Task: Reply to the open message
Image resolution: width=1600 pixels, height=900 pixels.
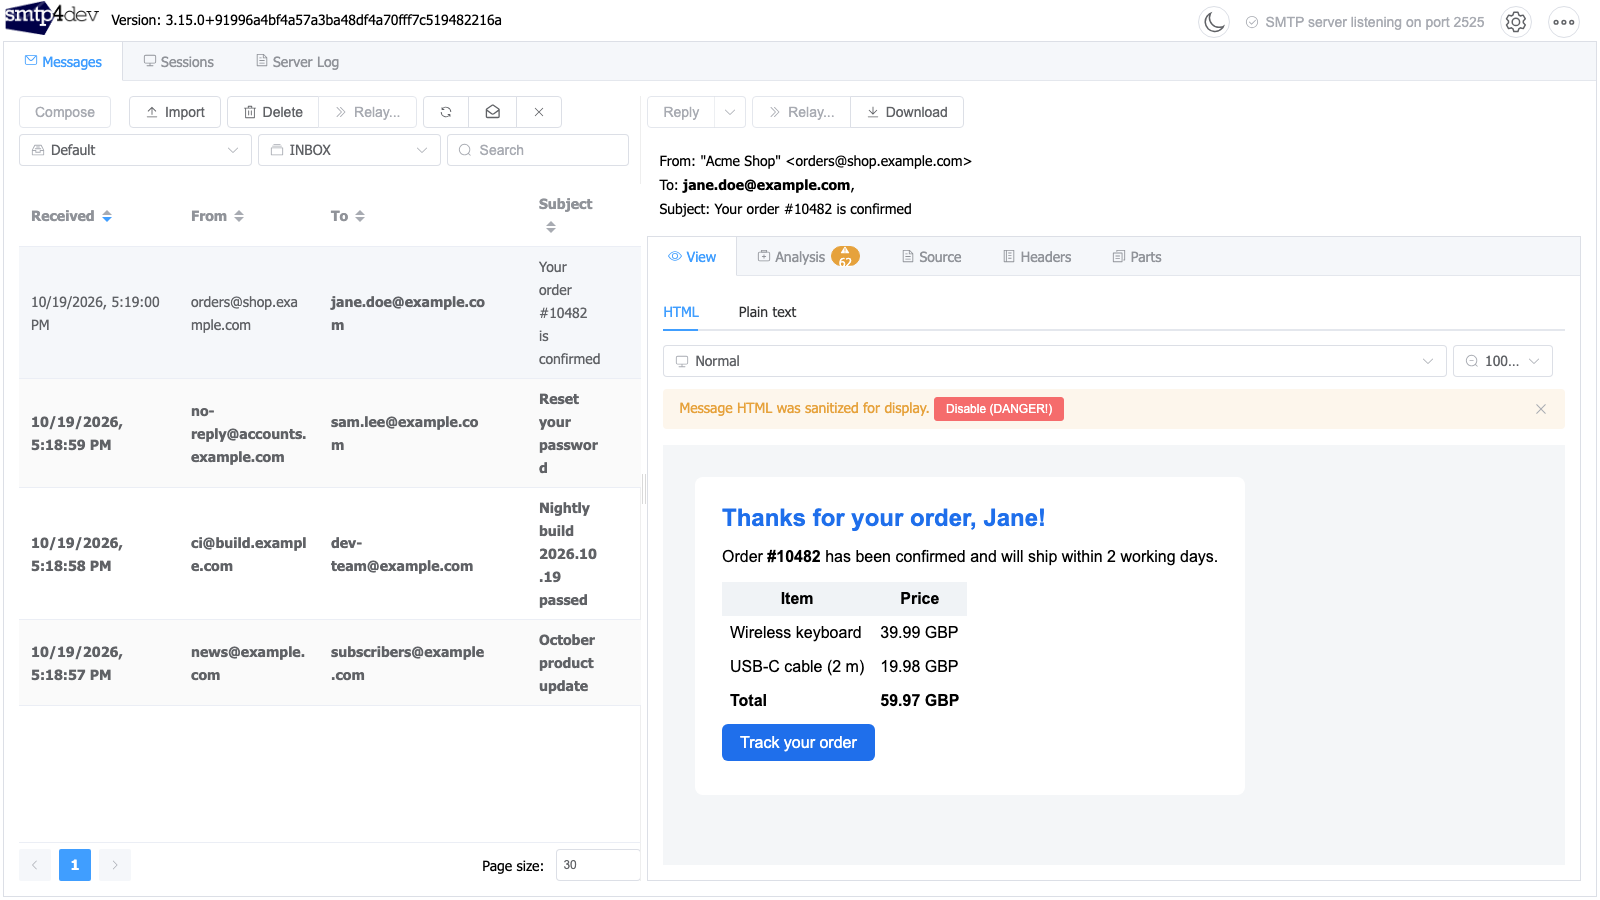Action: pos(681,112)
